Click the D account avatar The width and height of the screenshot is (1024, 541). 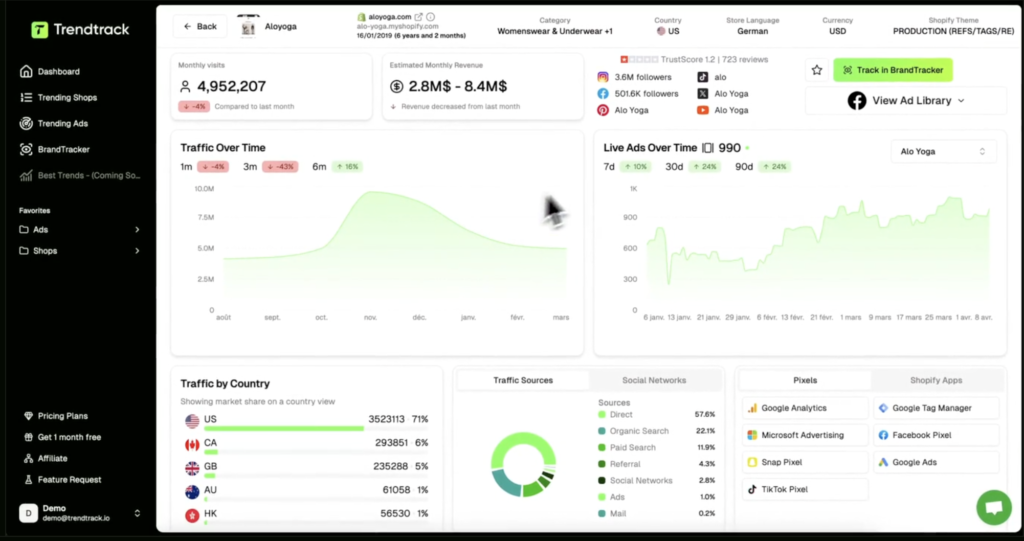28,513
